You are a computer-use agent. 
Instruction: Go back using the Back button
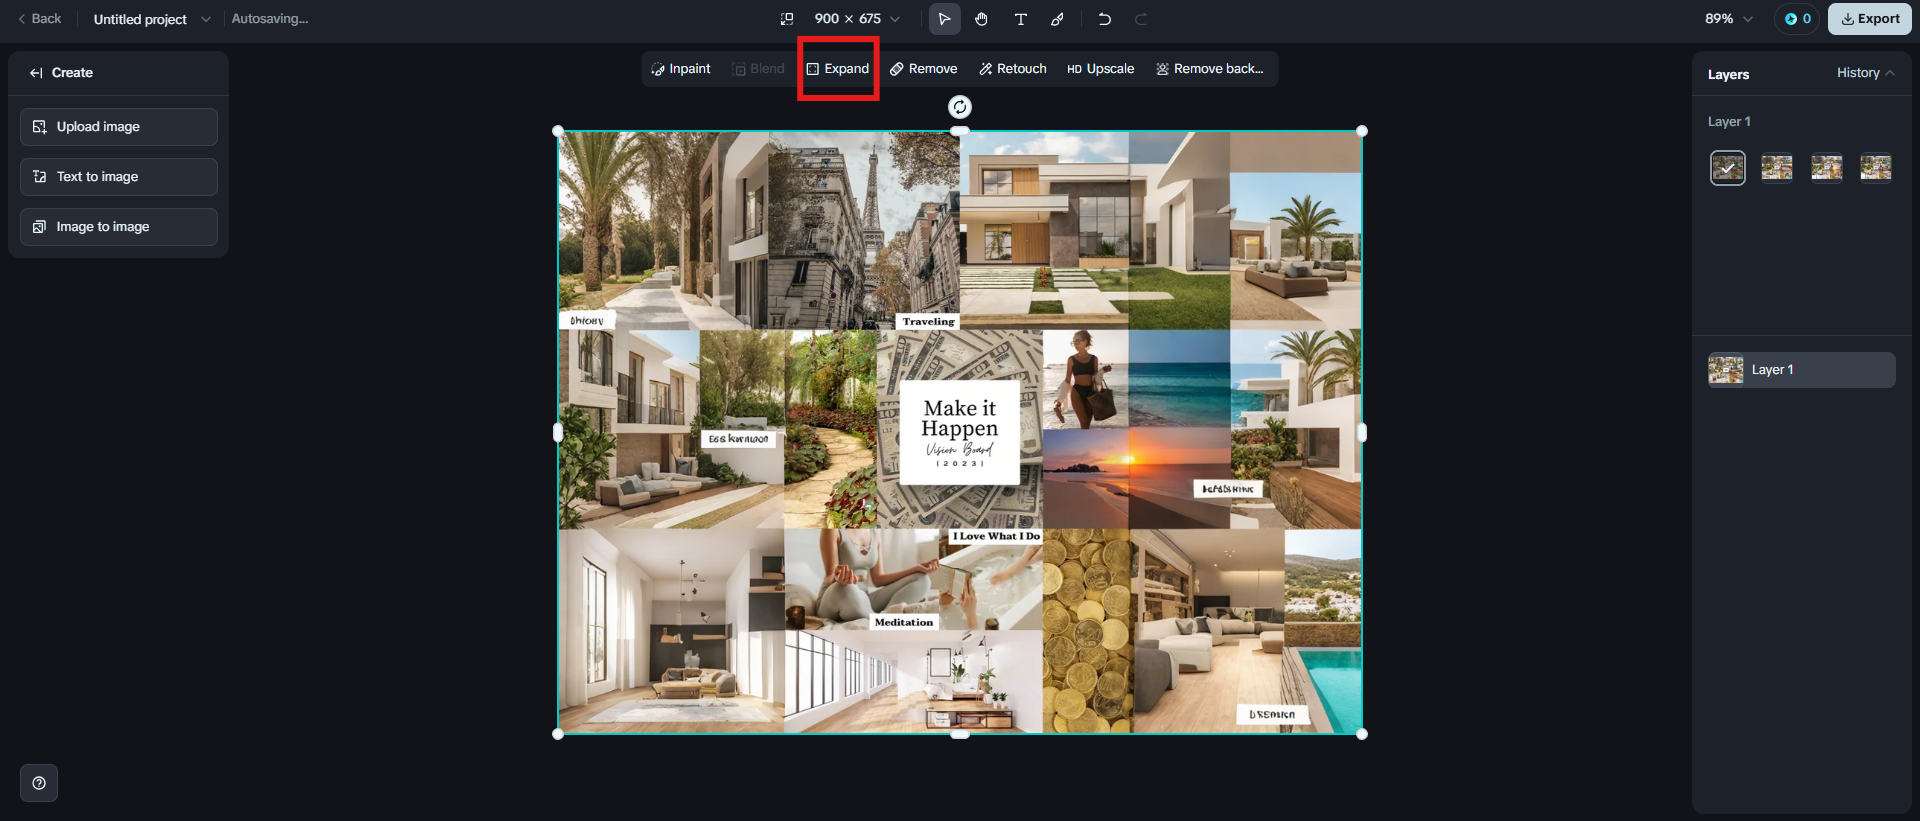coord(40,19)
